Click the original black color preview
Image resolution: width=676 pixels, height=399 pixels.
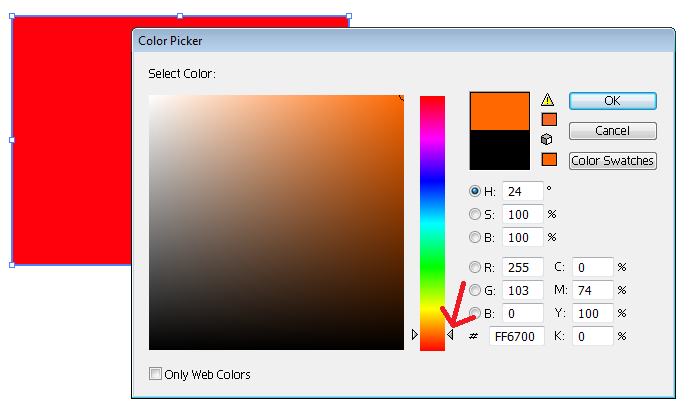(500, 150)
